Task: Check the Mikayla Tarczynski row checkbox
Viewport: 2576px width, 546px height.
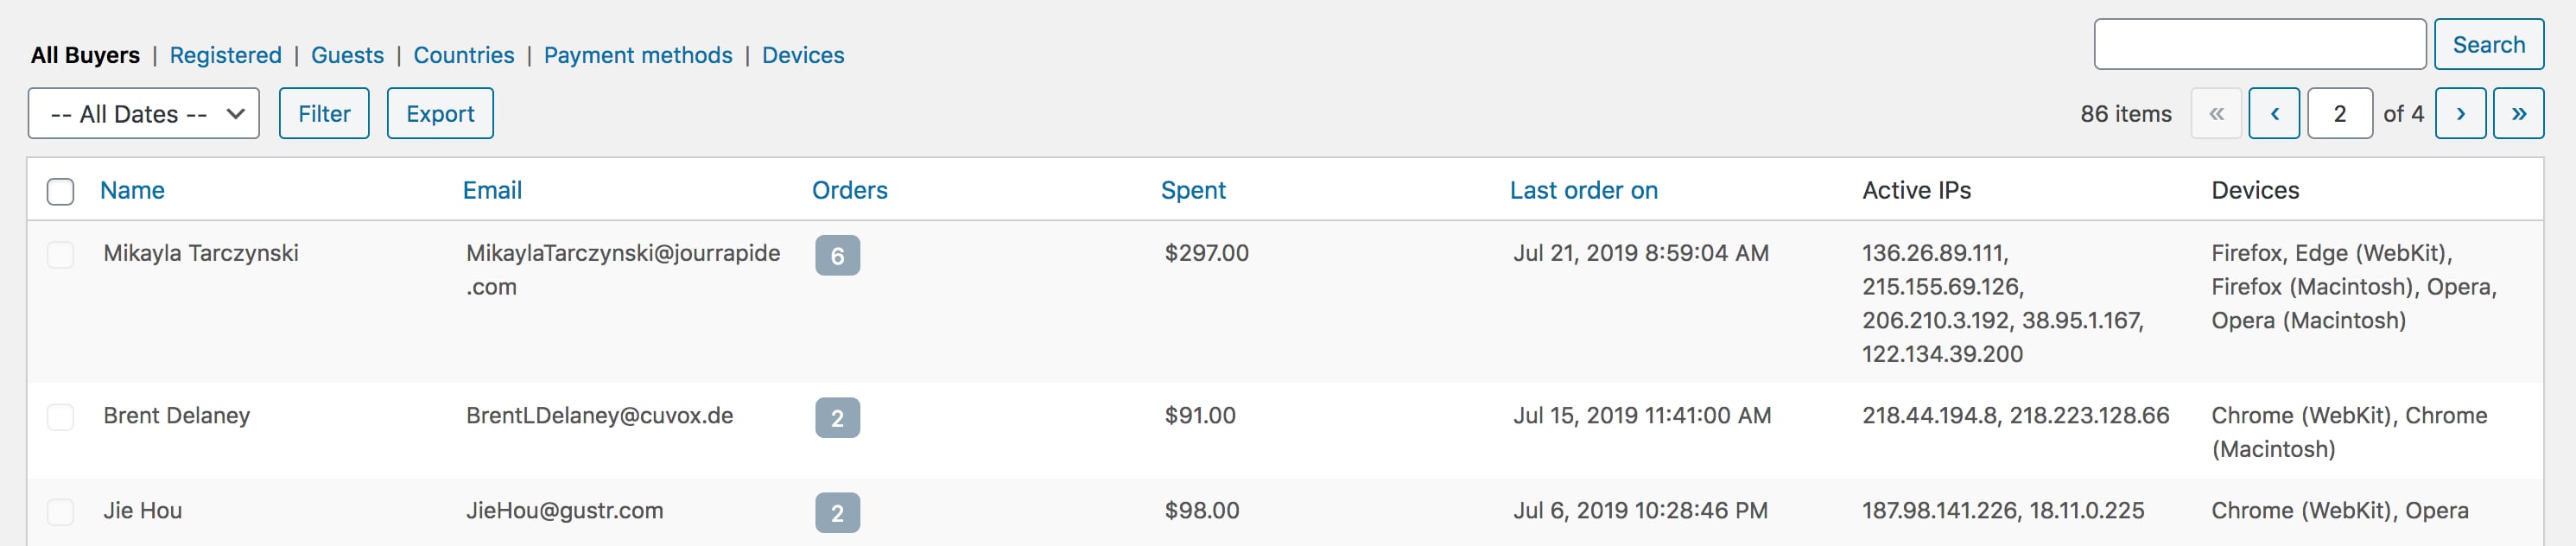Action: pos(61,255)
